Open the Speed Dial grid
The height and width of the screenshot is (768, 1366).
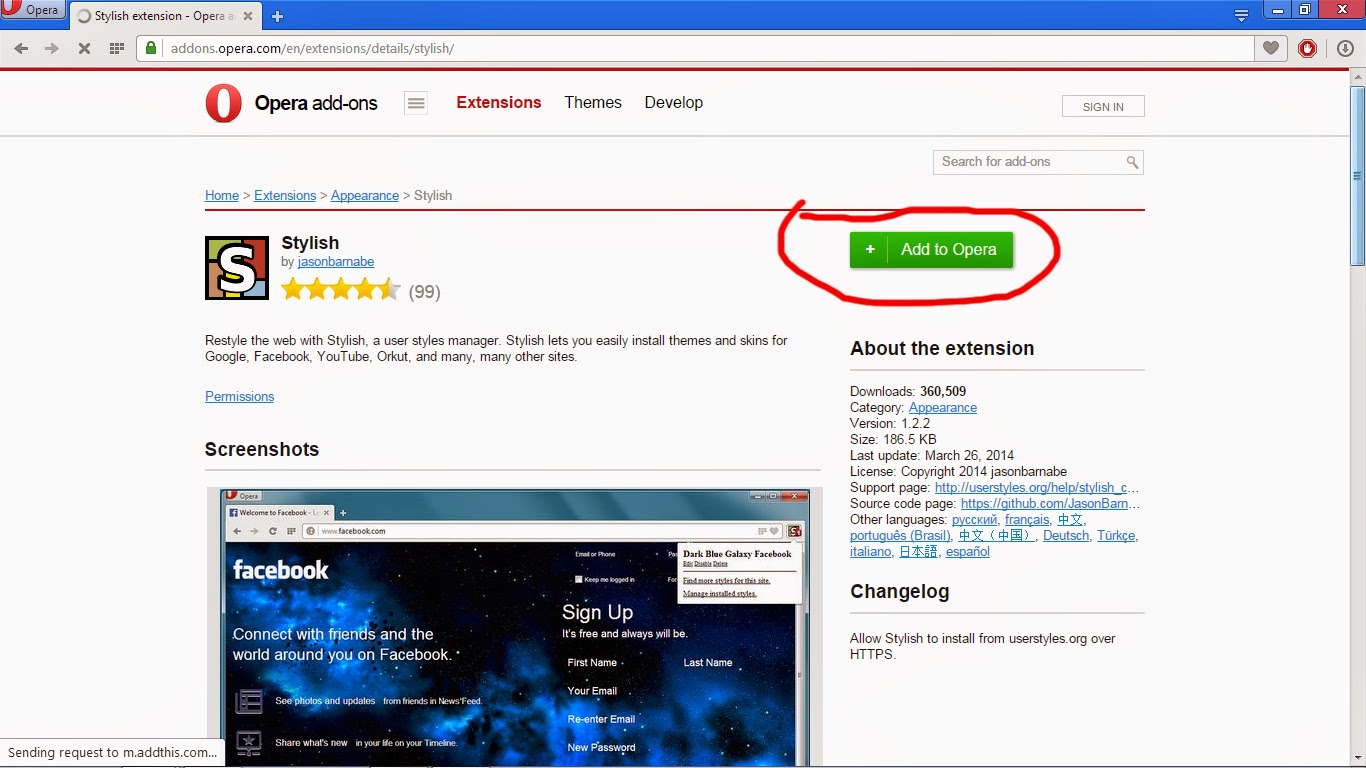[x=116, y=48]
